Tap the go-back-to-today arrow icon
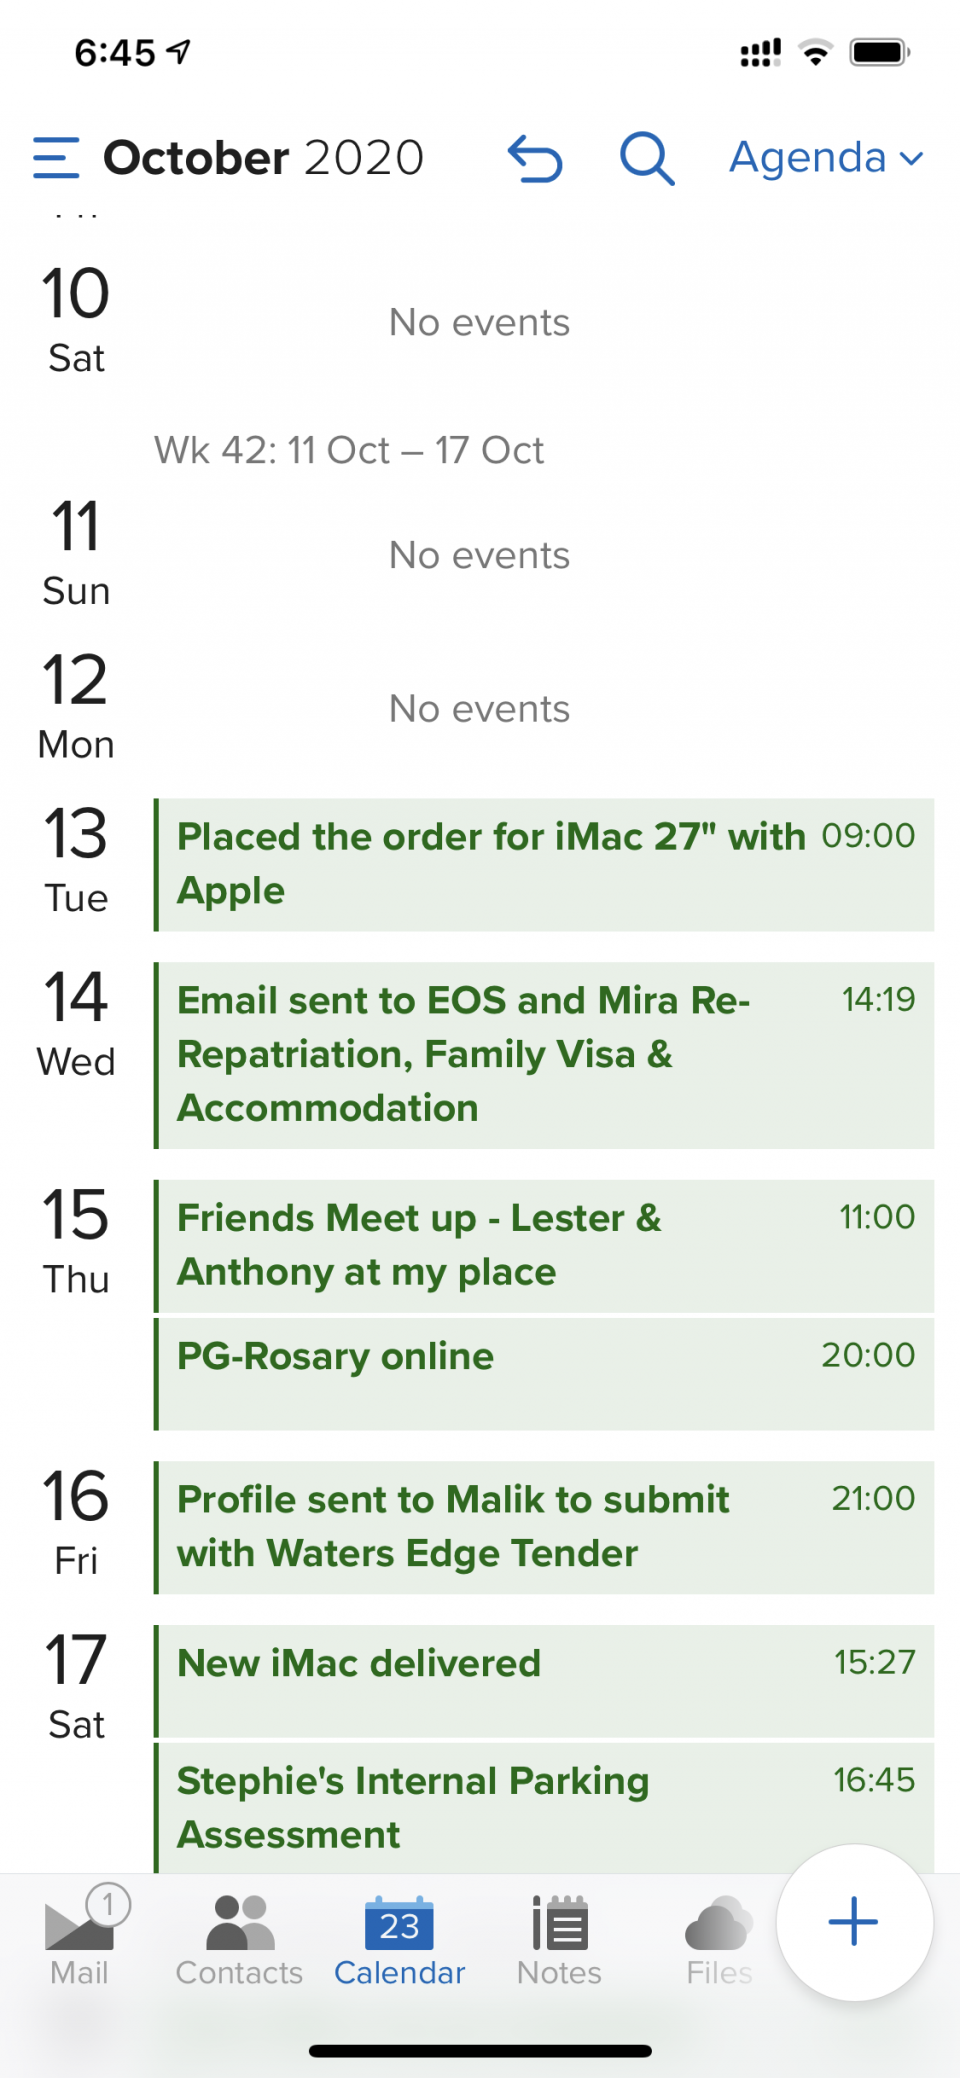Image resolution: width=960 pixels, height=2078 pixels. pos(536,159)
